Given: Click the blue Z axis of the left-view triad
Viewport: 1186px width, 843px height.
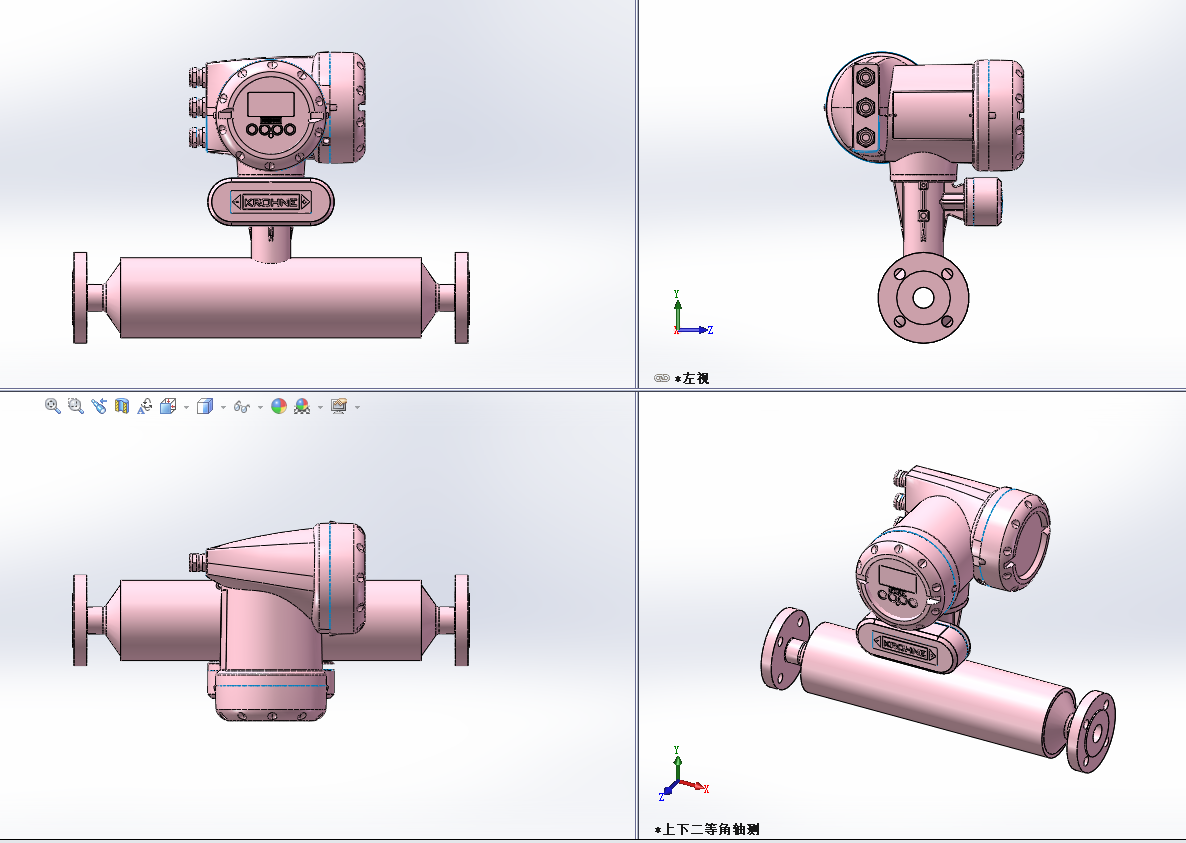Looking at the screenshot, I should click(x=694, y=330).
